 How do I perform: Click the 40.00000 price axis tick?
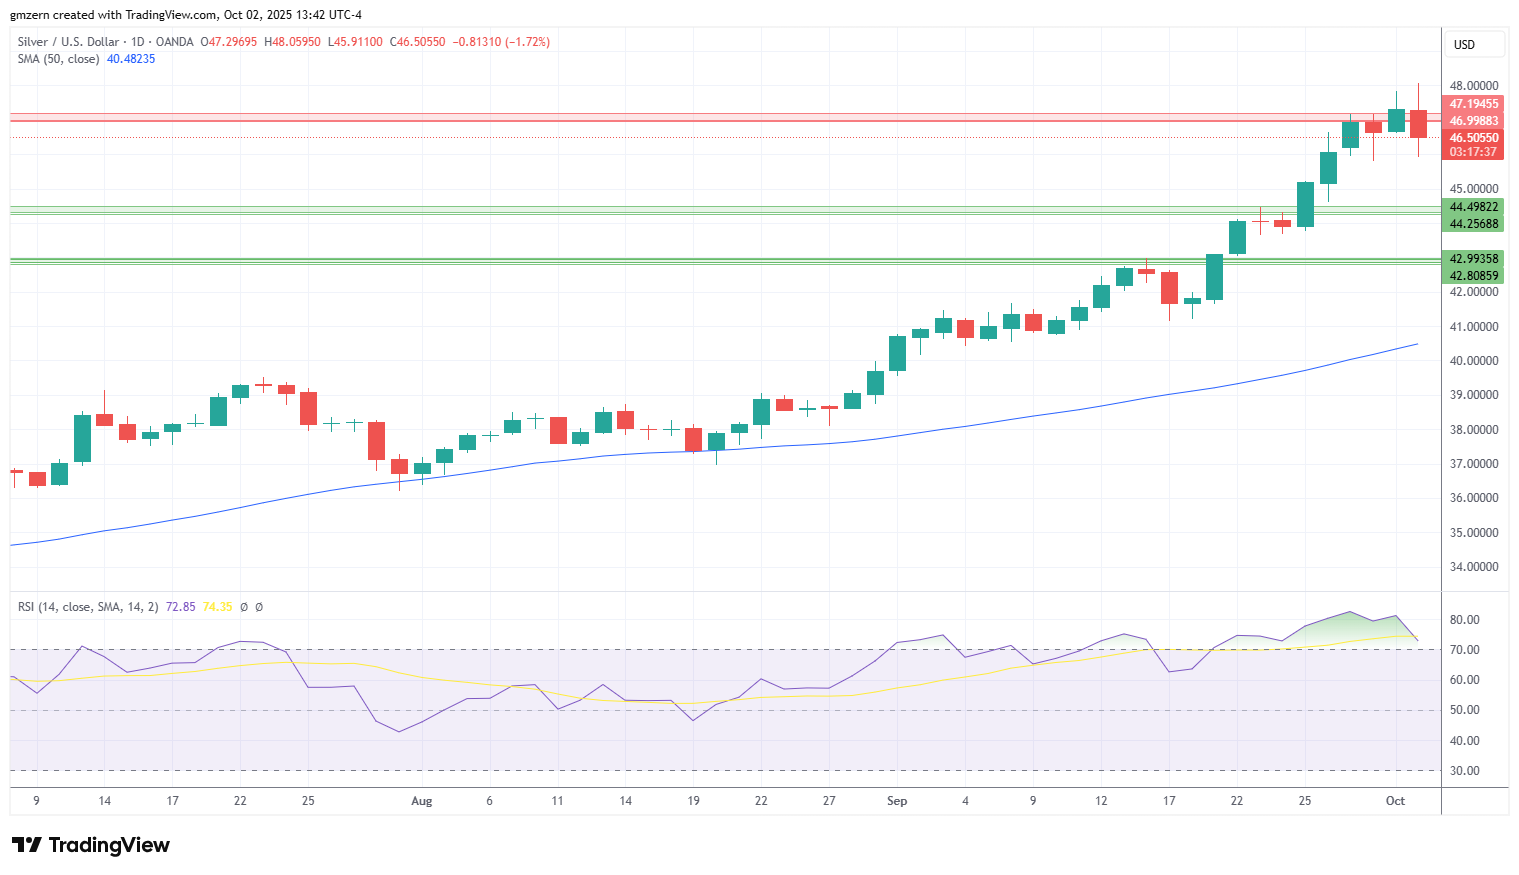1474,361
